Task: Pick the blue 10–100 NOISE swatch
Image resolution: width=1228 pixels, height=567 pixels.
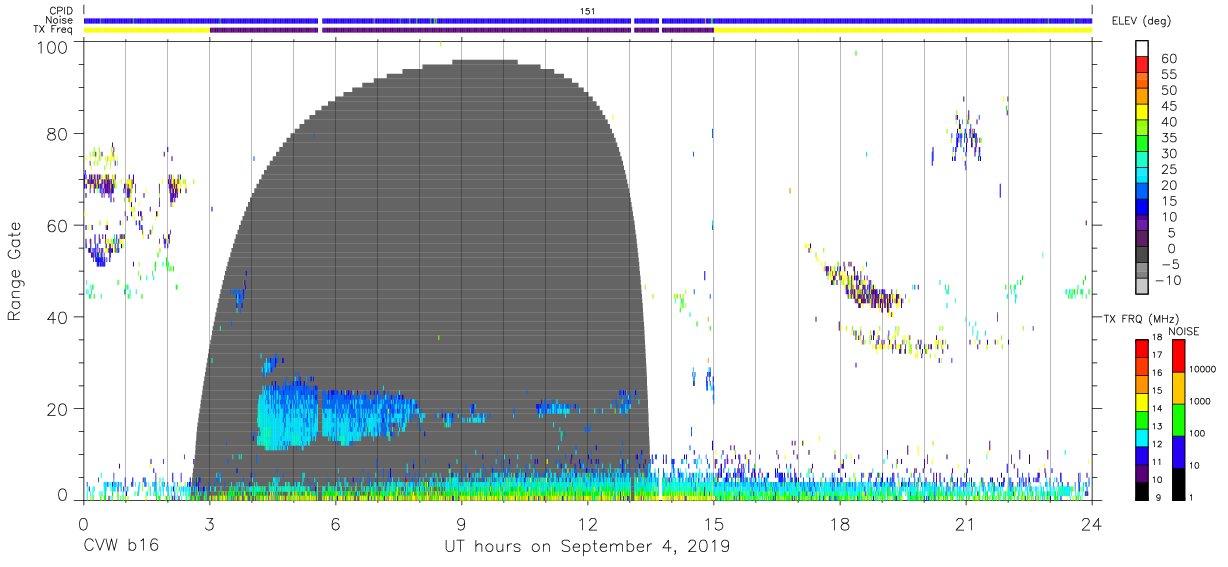Action: point(1177,451)
